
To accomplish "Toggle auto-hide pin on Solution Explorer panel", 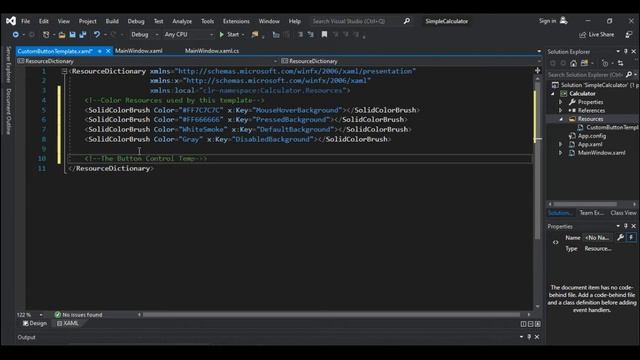I will [626, 51].
